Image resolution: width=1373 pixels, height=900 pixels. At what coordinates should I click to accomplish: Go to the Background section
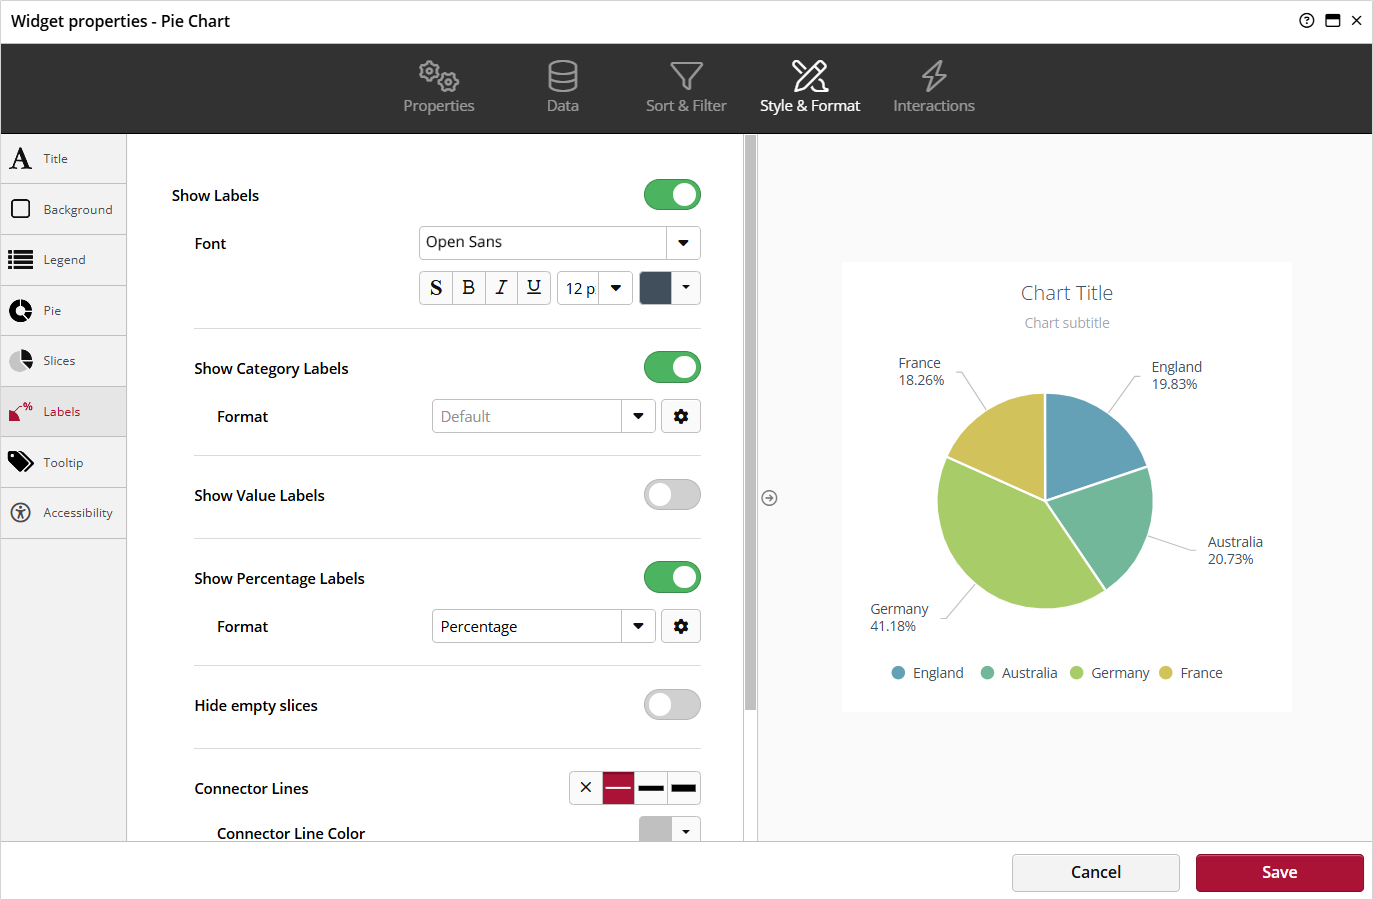coord(64,210)
